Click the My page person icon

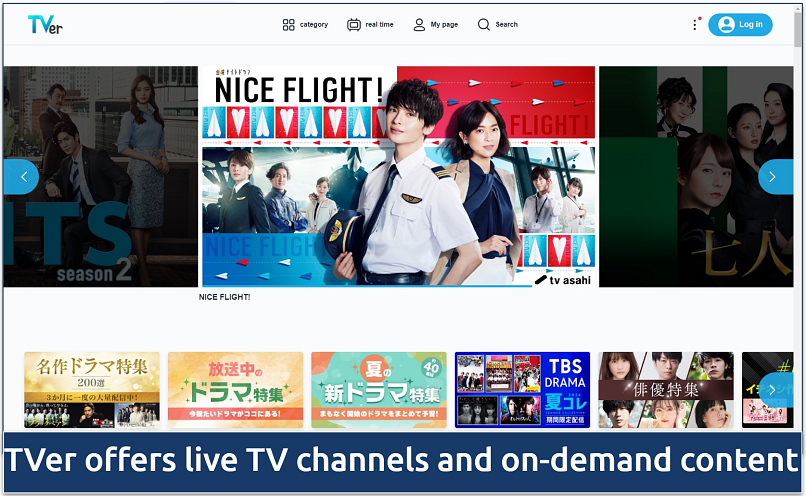[x=419, y=25]
